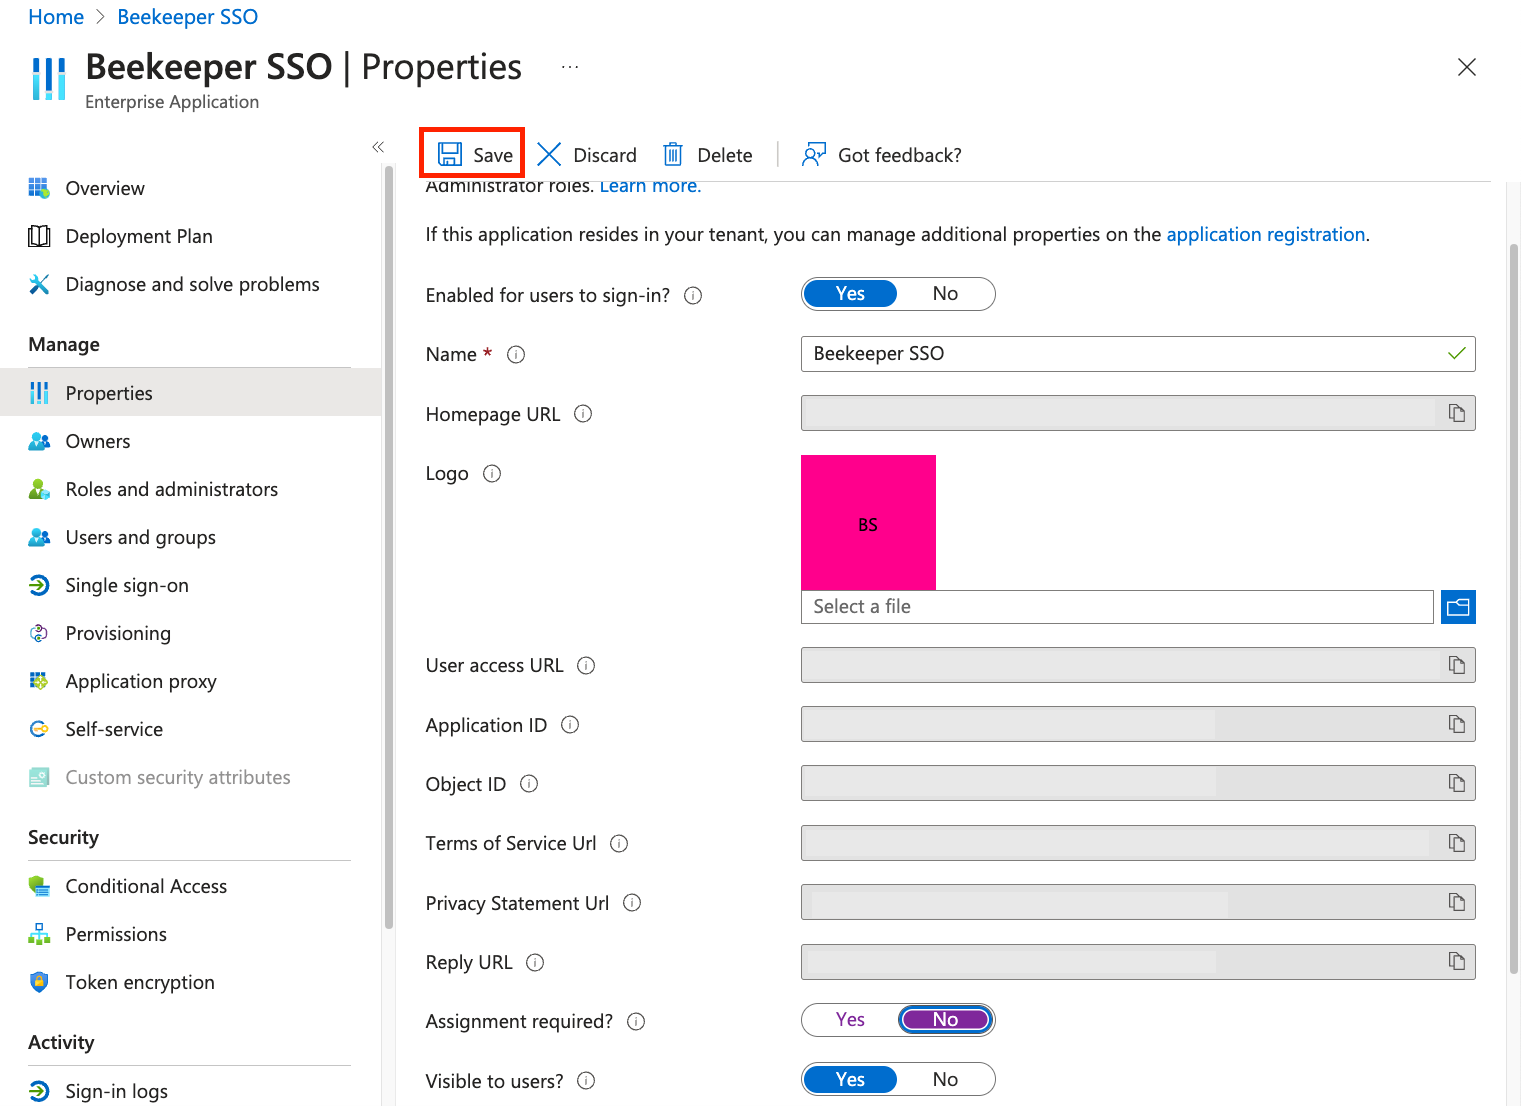Set Assignment required to Yes
Viewport: 1521px width, 1106px height.
click(850, 1020)
